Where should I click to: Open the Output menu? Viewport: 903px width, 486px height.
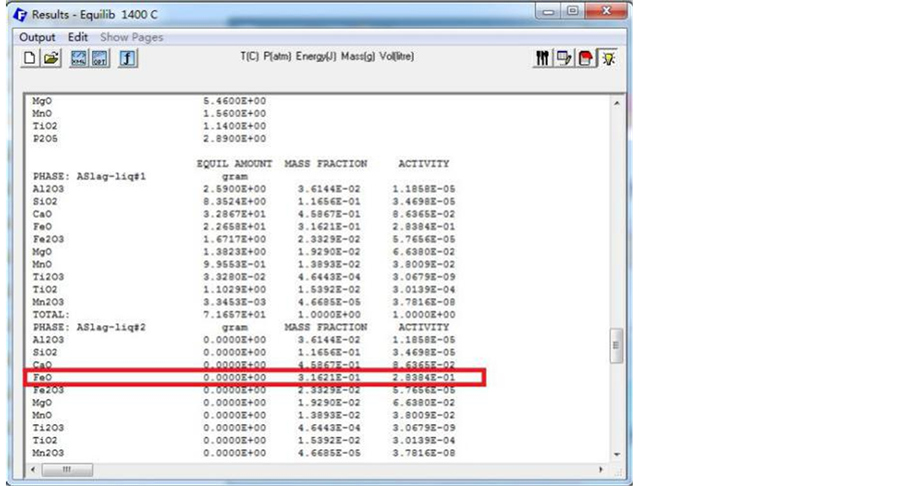click(x=38, y=37)
